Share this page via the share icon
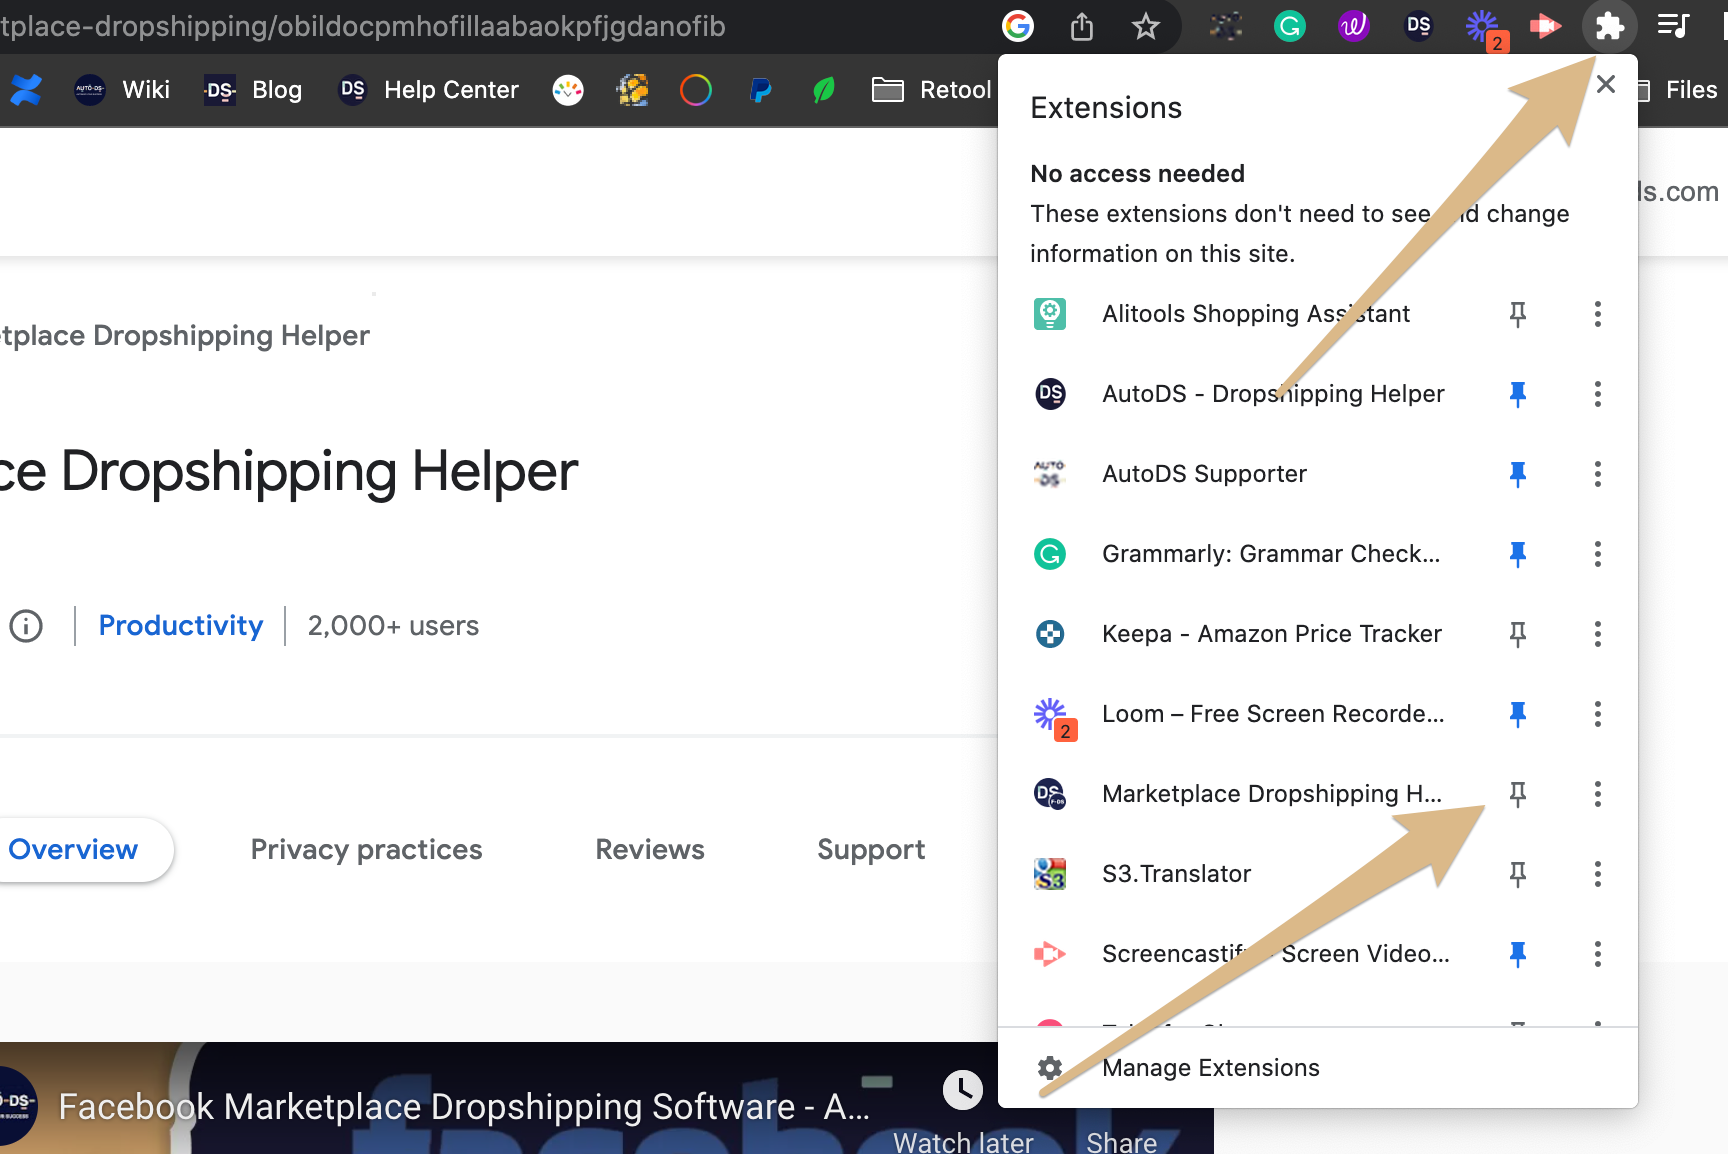Viewport: 1728px width, 1154px height. pyautogui.click(x=1082, y=26)
